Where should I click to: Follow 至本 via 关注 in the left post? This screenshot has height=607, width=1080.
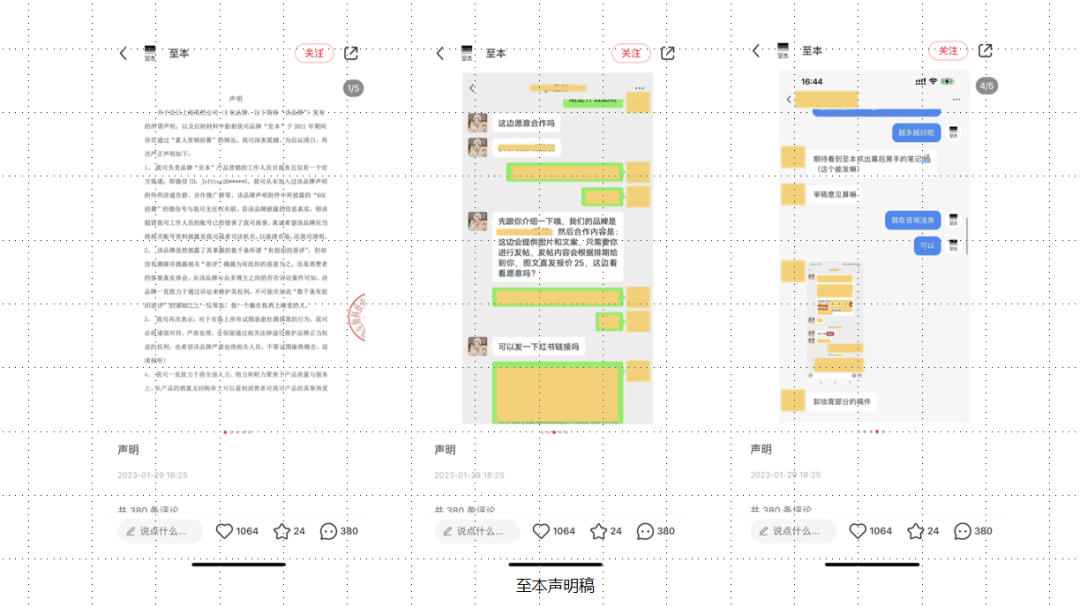coord(314,53)
